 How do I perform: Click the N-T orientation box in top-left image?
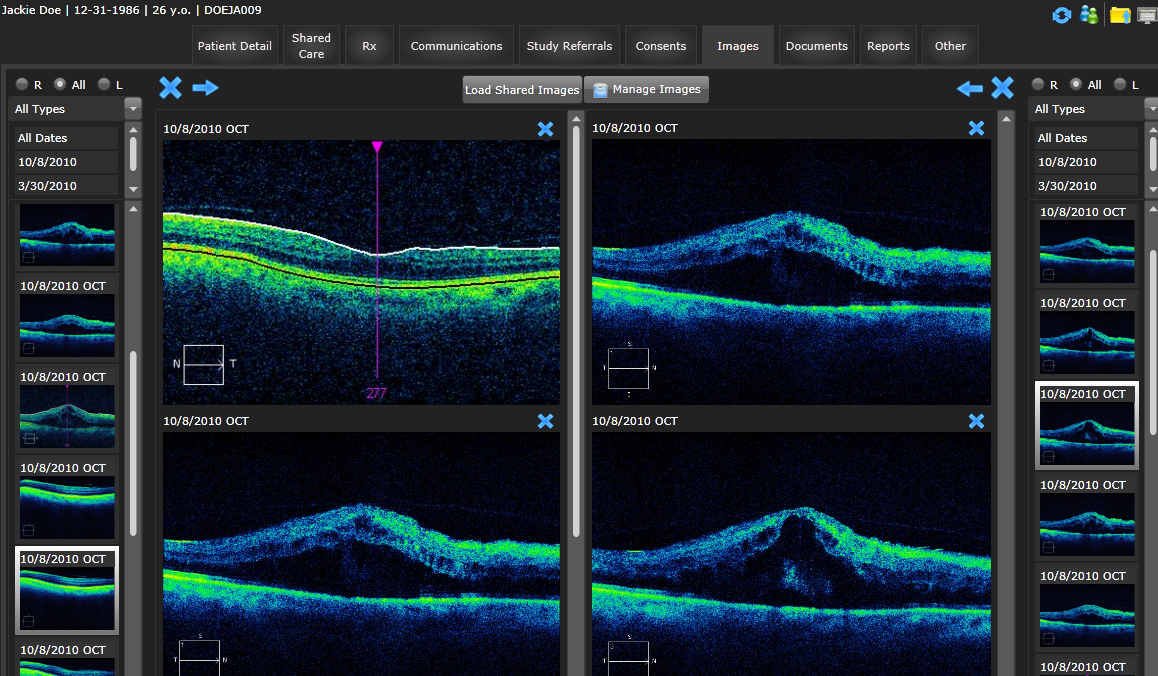[x=204, y=364]
